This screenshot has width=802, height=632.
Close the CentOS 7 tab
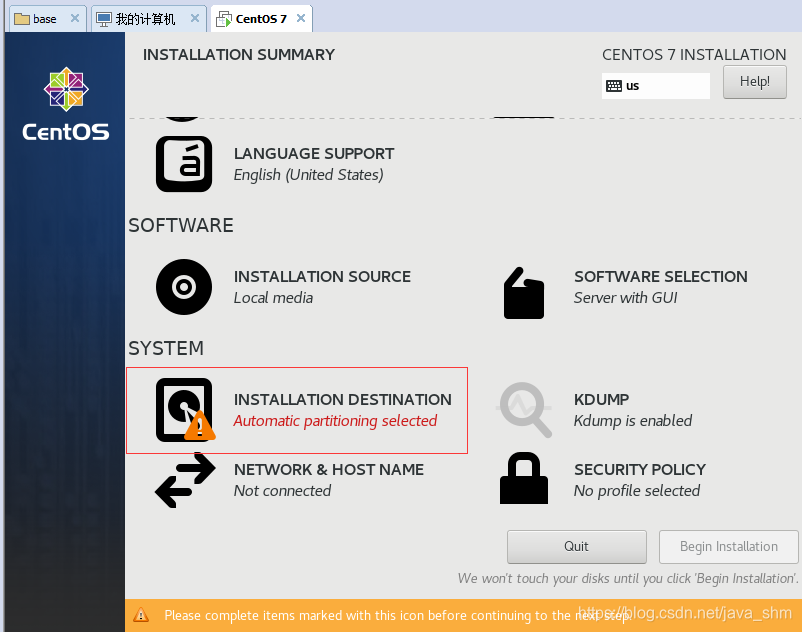point(301,18)
